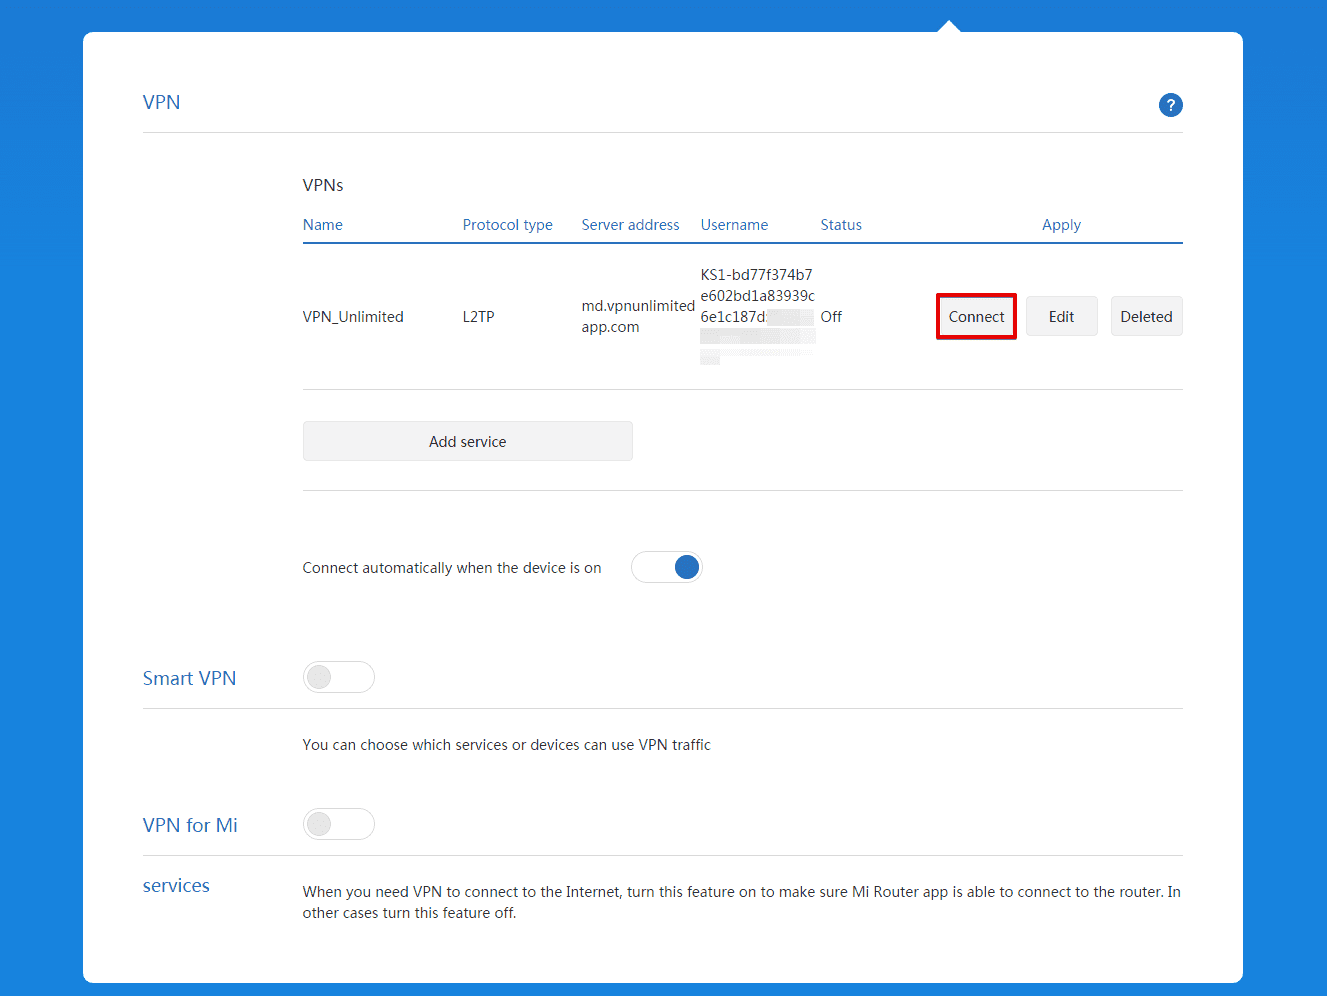
Task: Click the Protocol type column header
Action: [507, 224]
